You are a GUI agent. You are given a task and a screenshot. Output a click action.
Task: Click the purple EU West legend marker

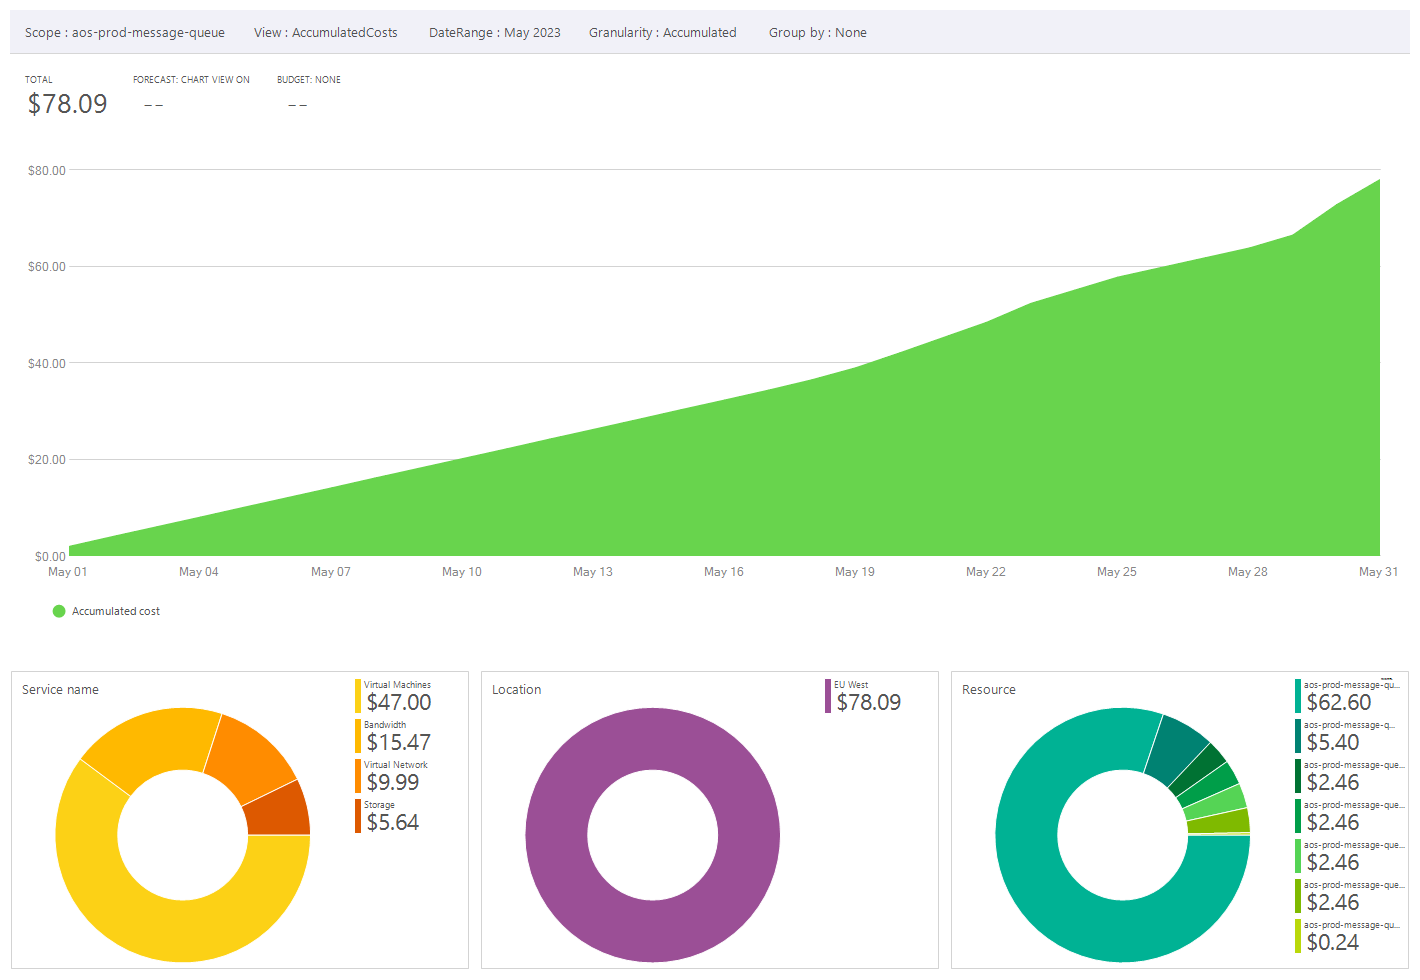(x=828, y=696)
